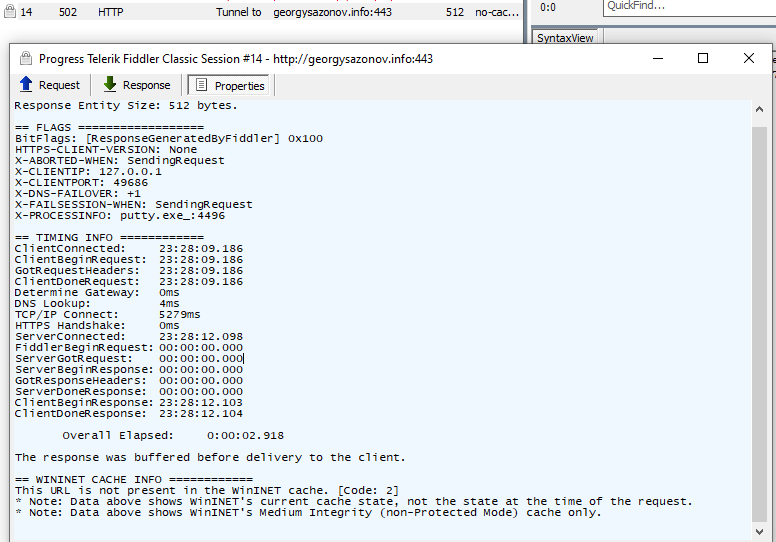Click 'The response was buffered' sentence
The height and width of the screenshot is (542, 776).
[210, 457]
